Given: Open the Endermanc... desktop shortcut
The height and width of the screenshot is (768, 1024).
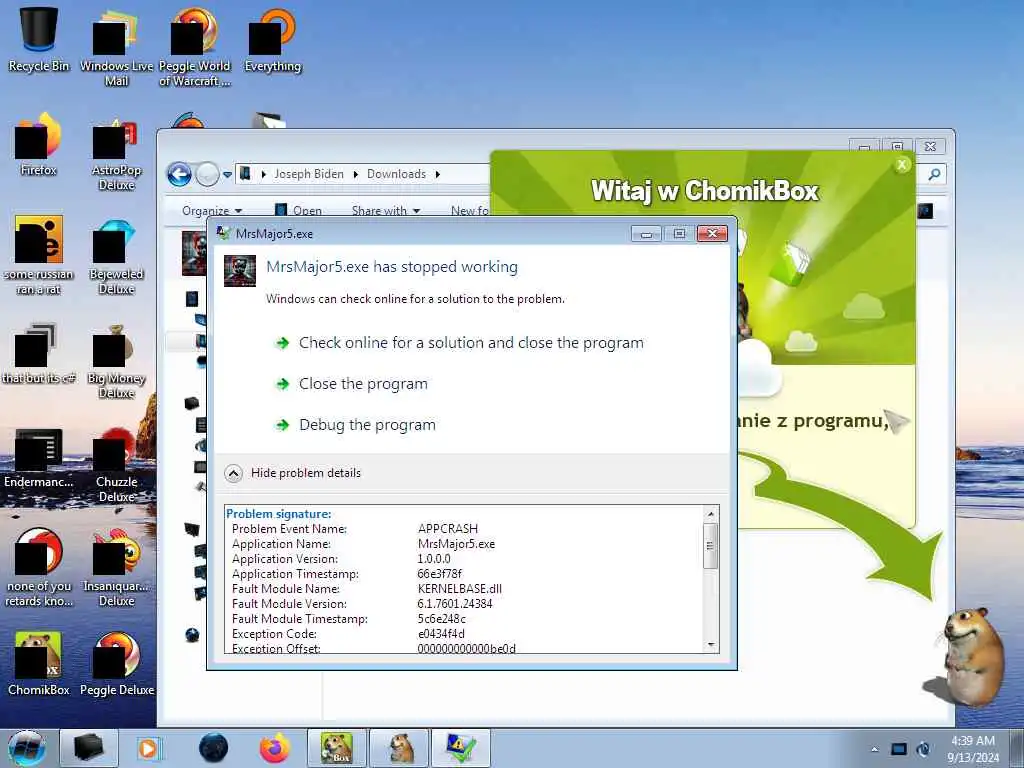Looking at the screenshot, I should pyautogui.click(x=39, y=457).
